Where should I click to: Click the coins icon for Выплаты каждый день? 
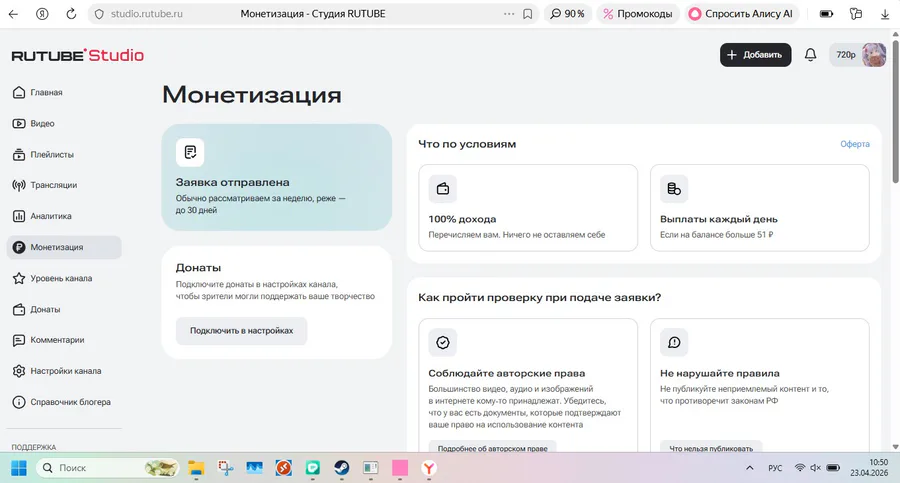[674, 189]
